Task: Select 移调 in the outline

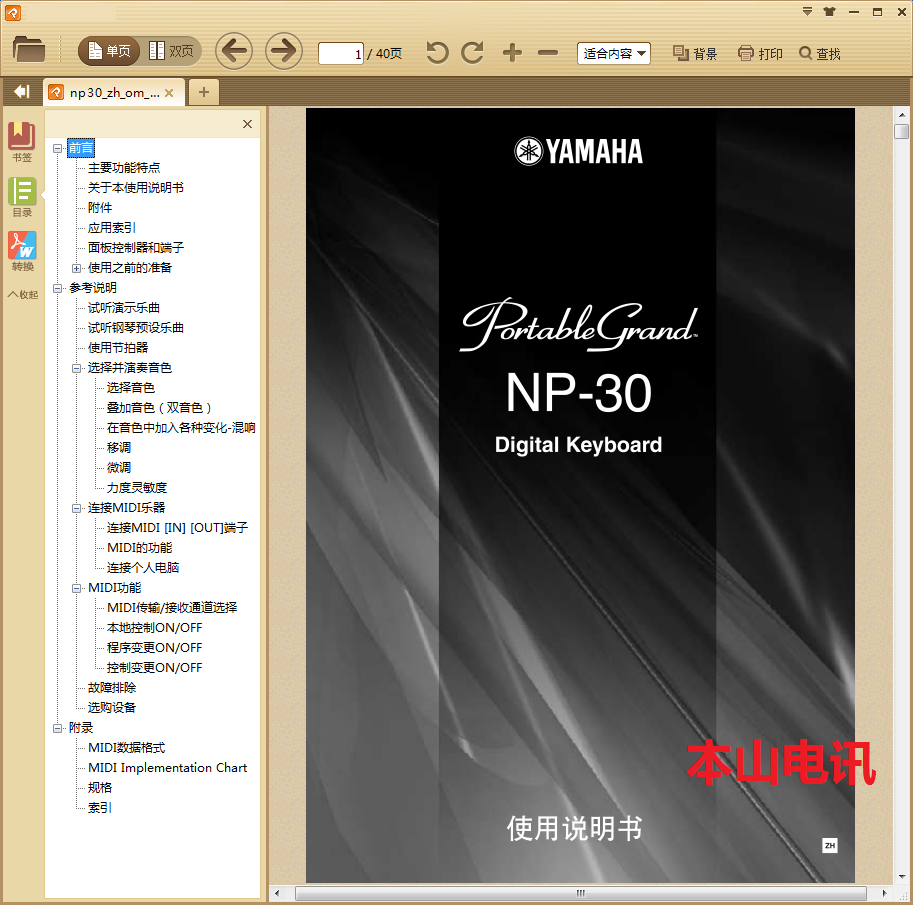Action: click(x=119, y=448)
